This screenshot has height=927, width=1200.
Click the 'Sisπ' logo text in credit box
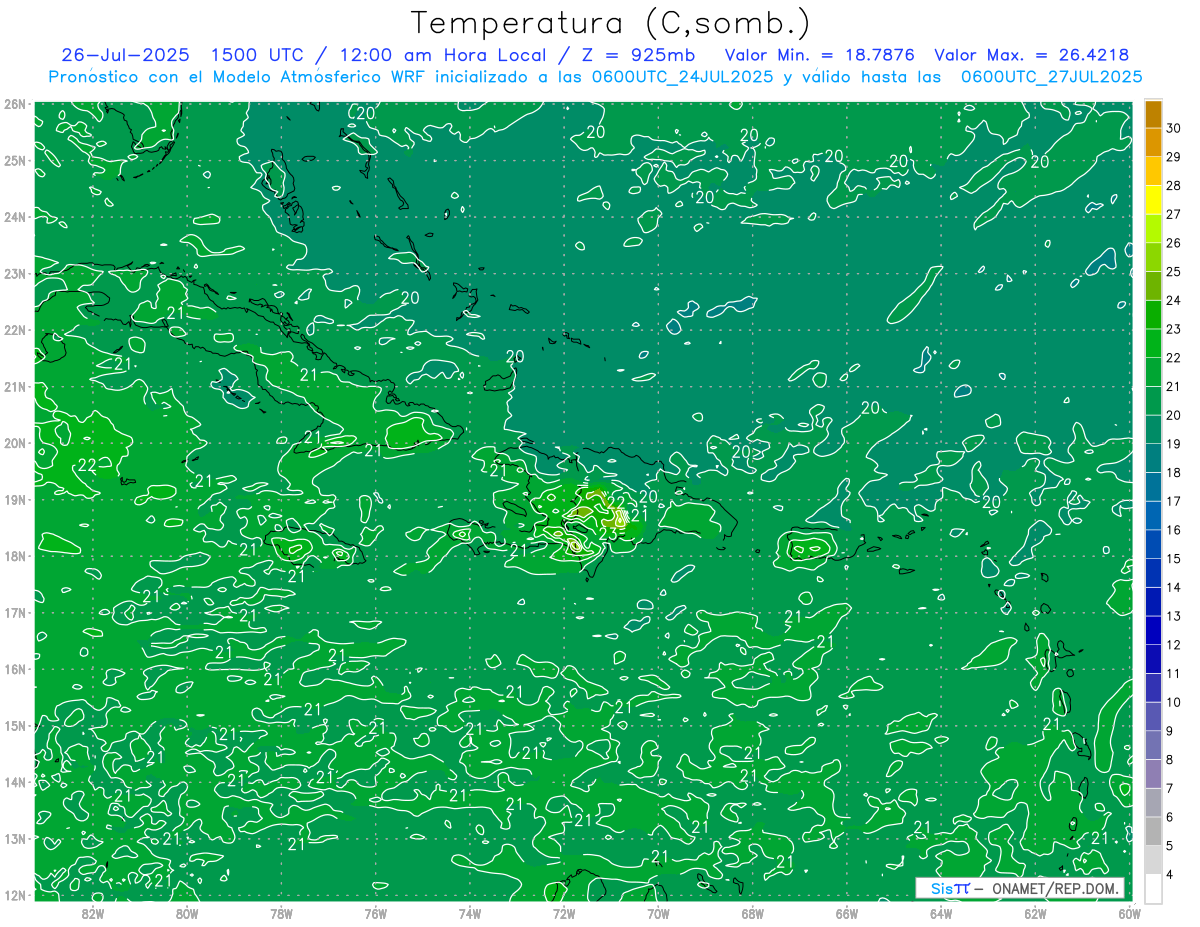949,888
